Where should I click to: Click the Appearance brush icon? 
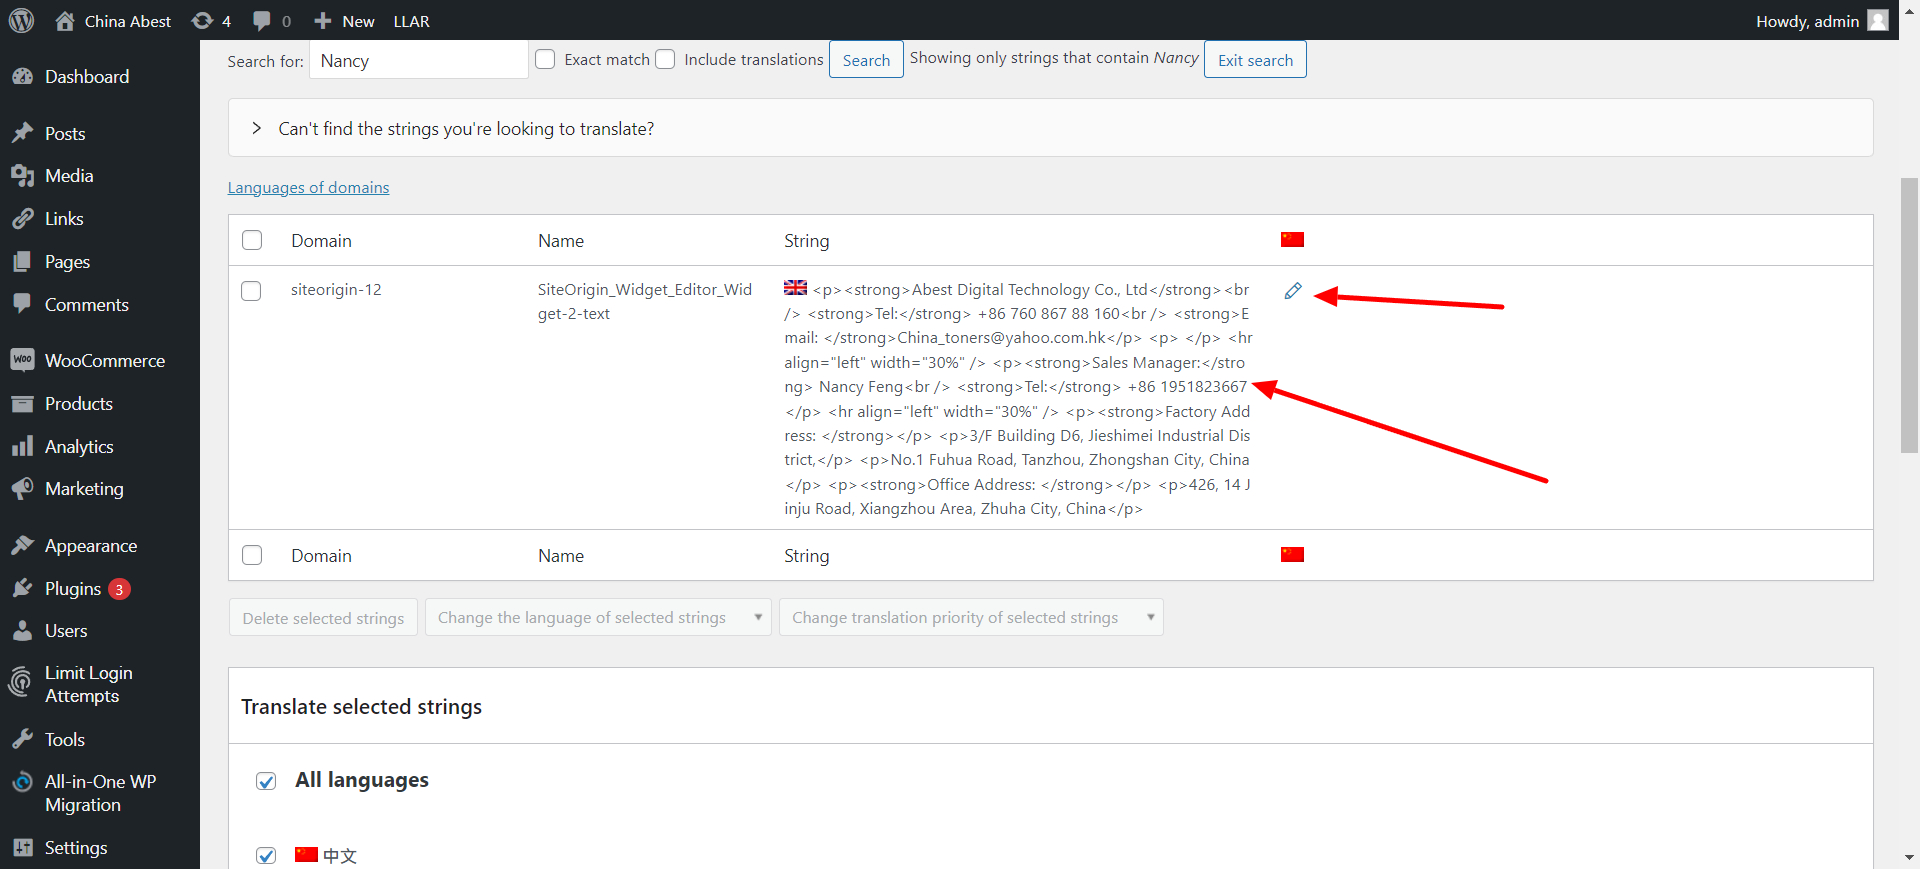[x=22, y=546]
